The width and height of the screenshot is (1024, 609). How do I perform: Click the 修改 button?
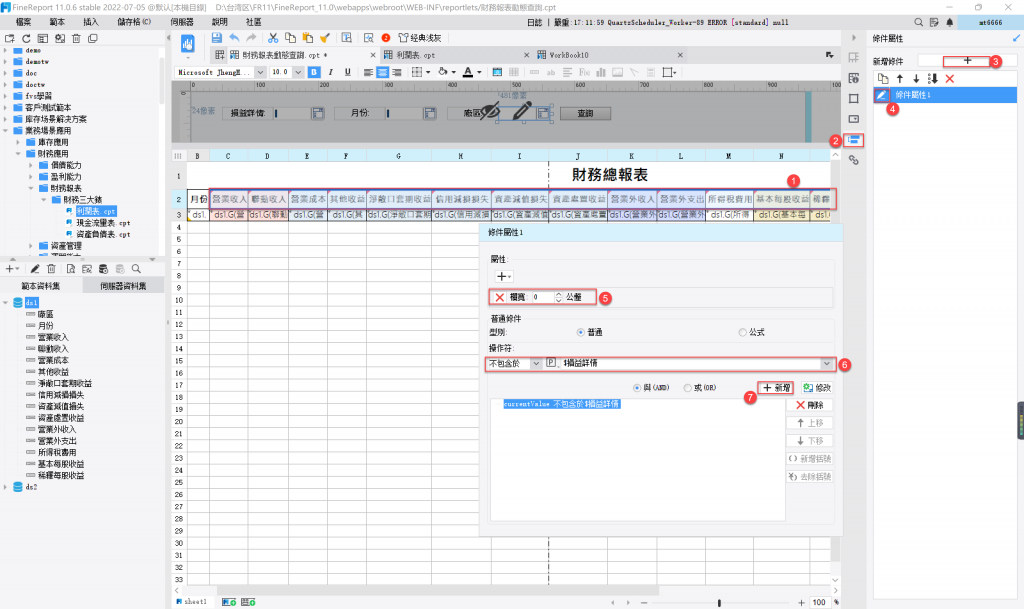tap(816, 388)
